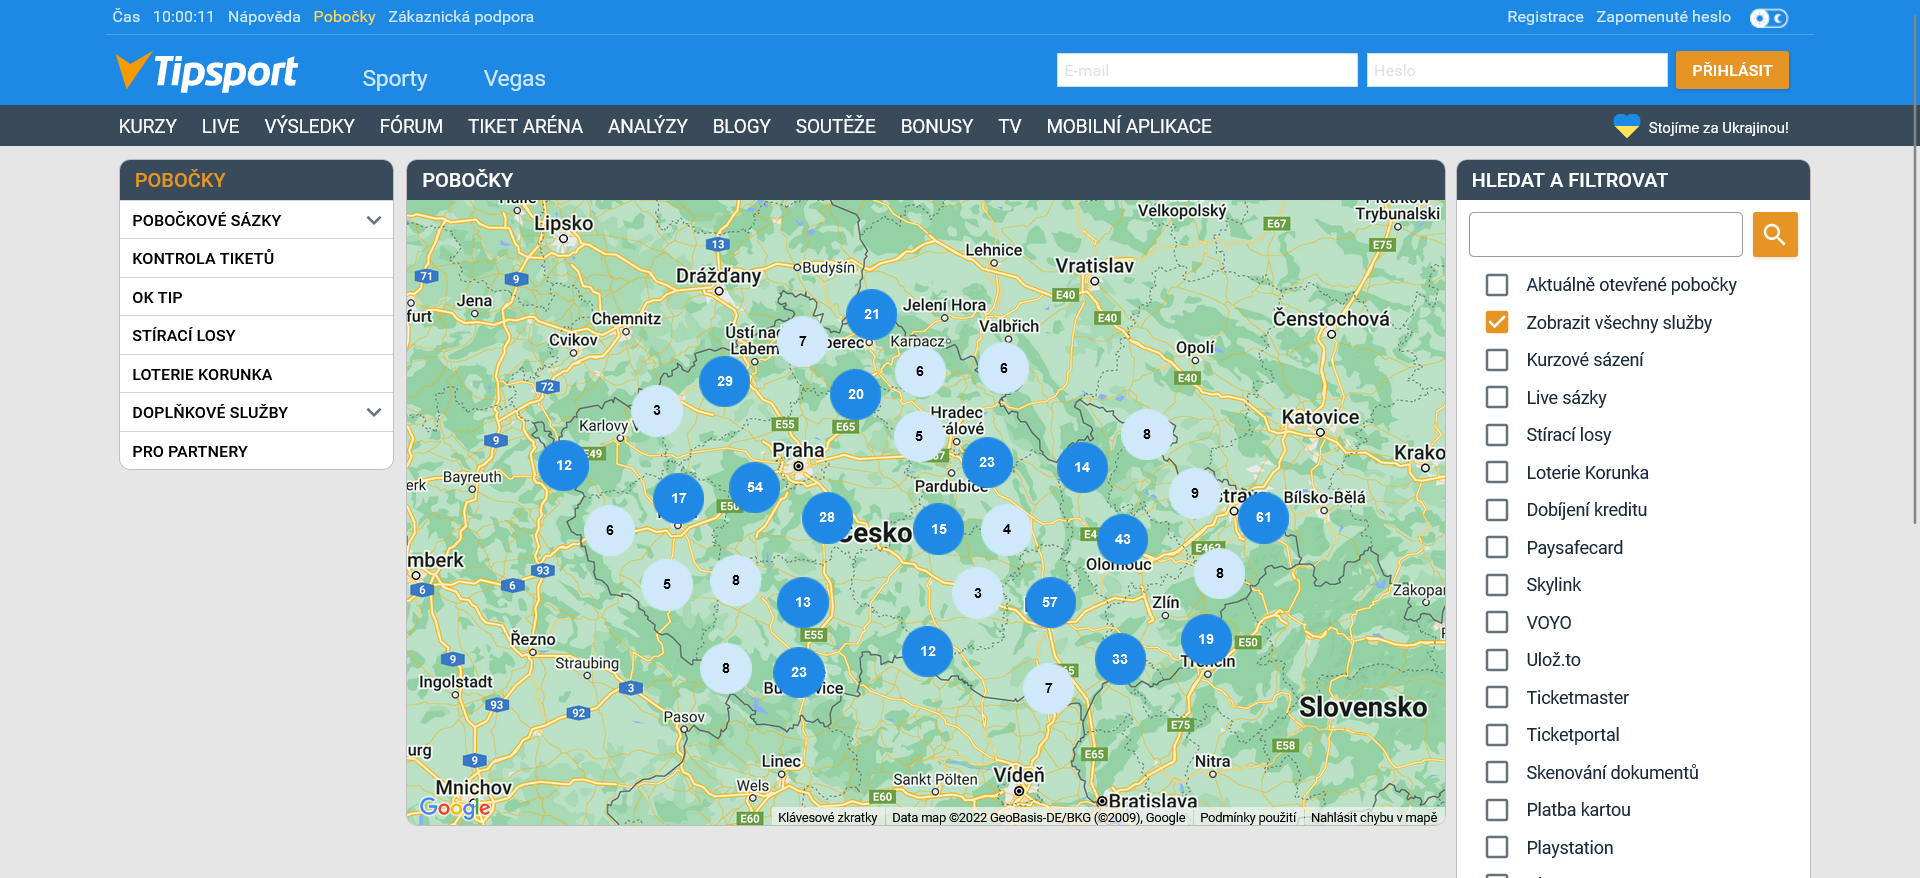Screen dimensions: 1920x878
Task: Open Zapomenuté heslo link
Action: tap(1663, 17)
